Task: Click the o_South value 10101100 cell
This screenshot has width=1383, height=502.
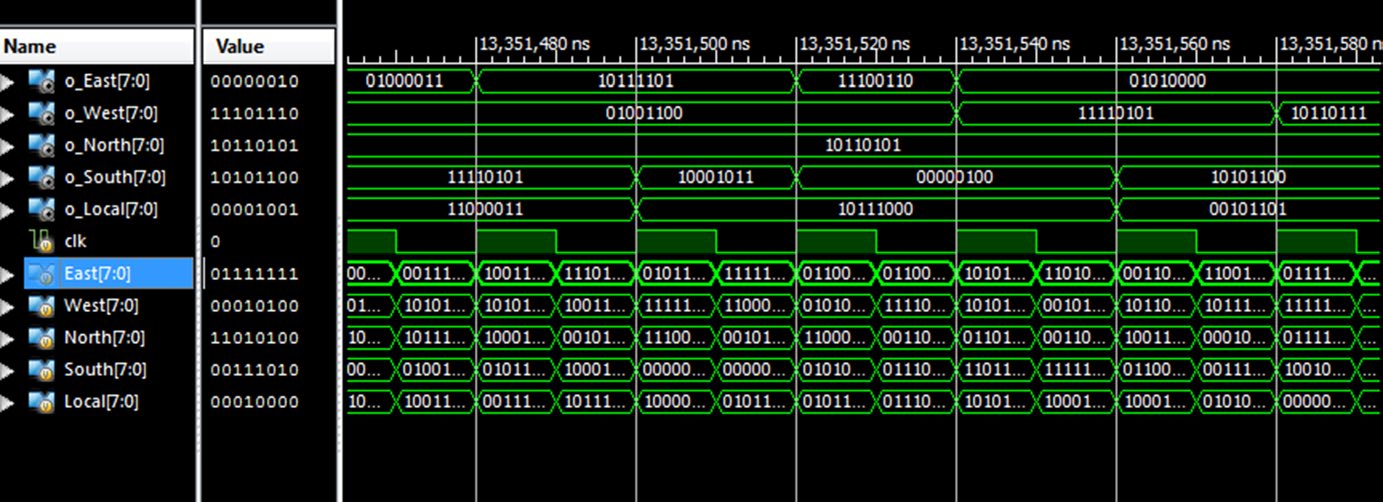Action: [255, 177]
